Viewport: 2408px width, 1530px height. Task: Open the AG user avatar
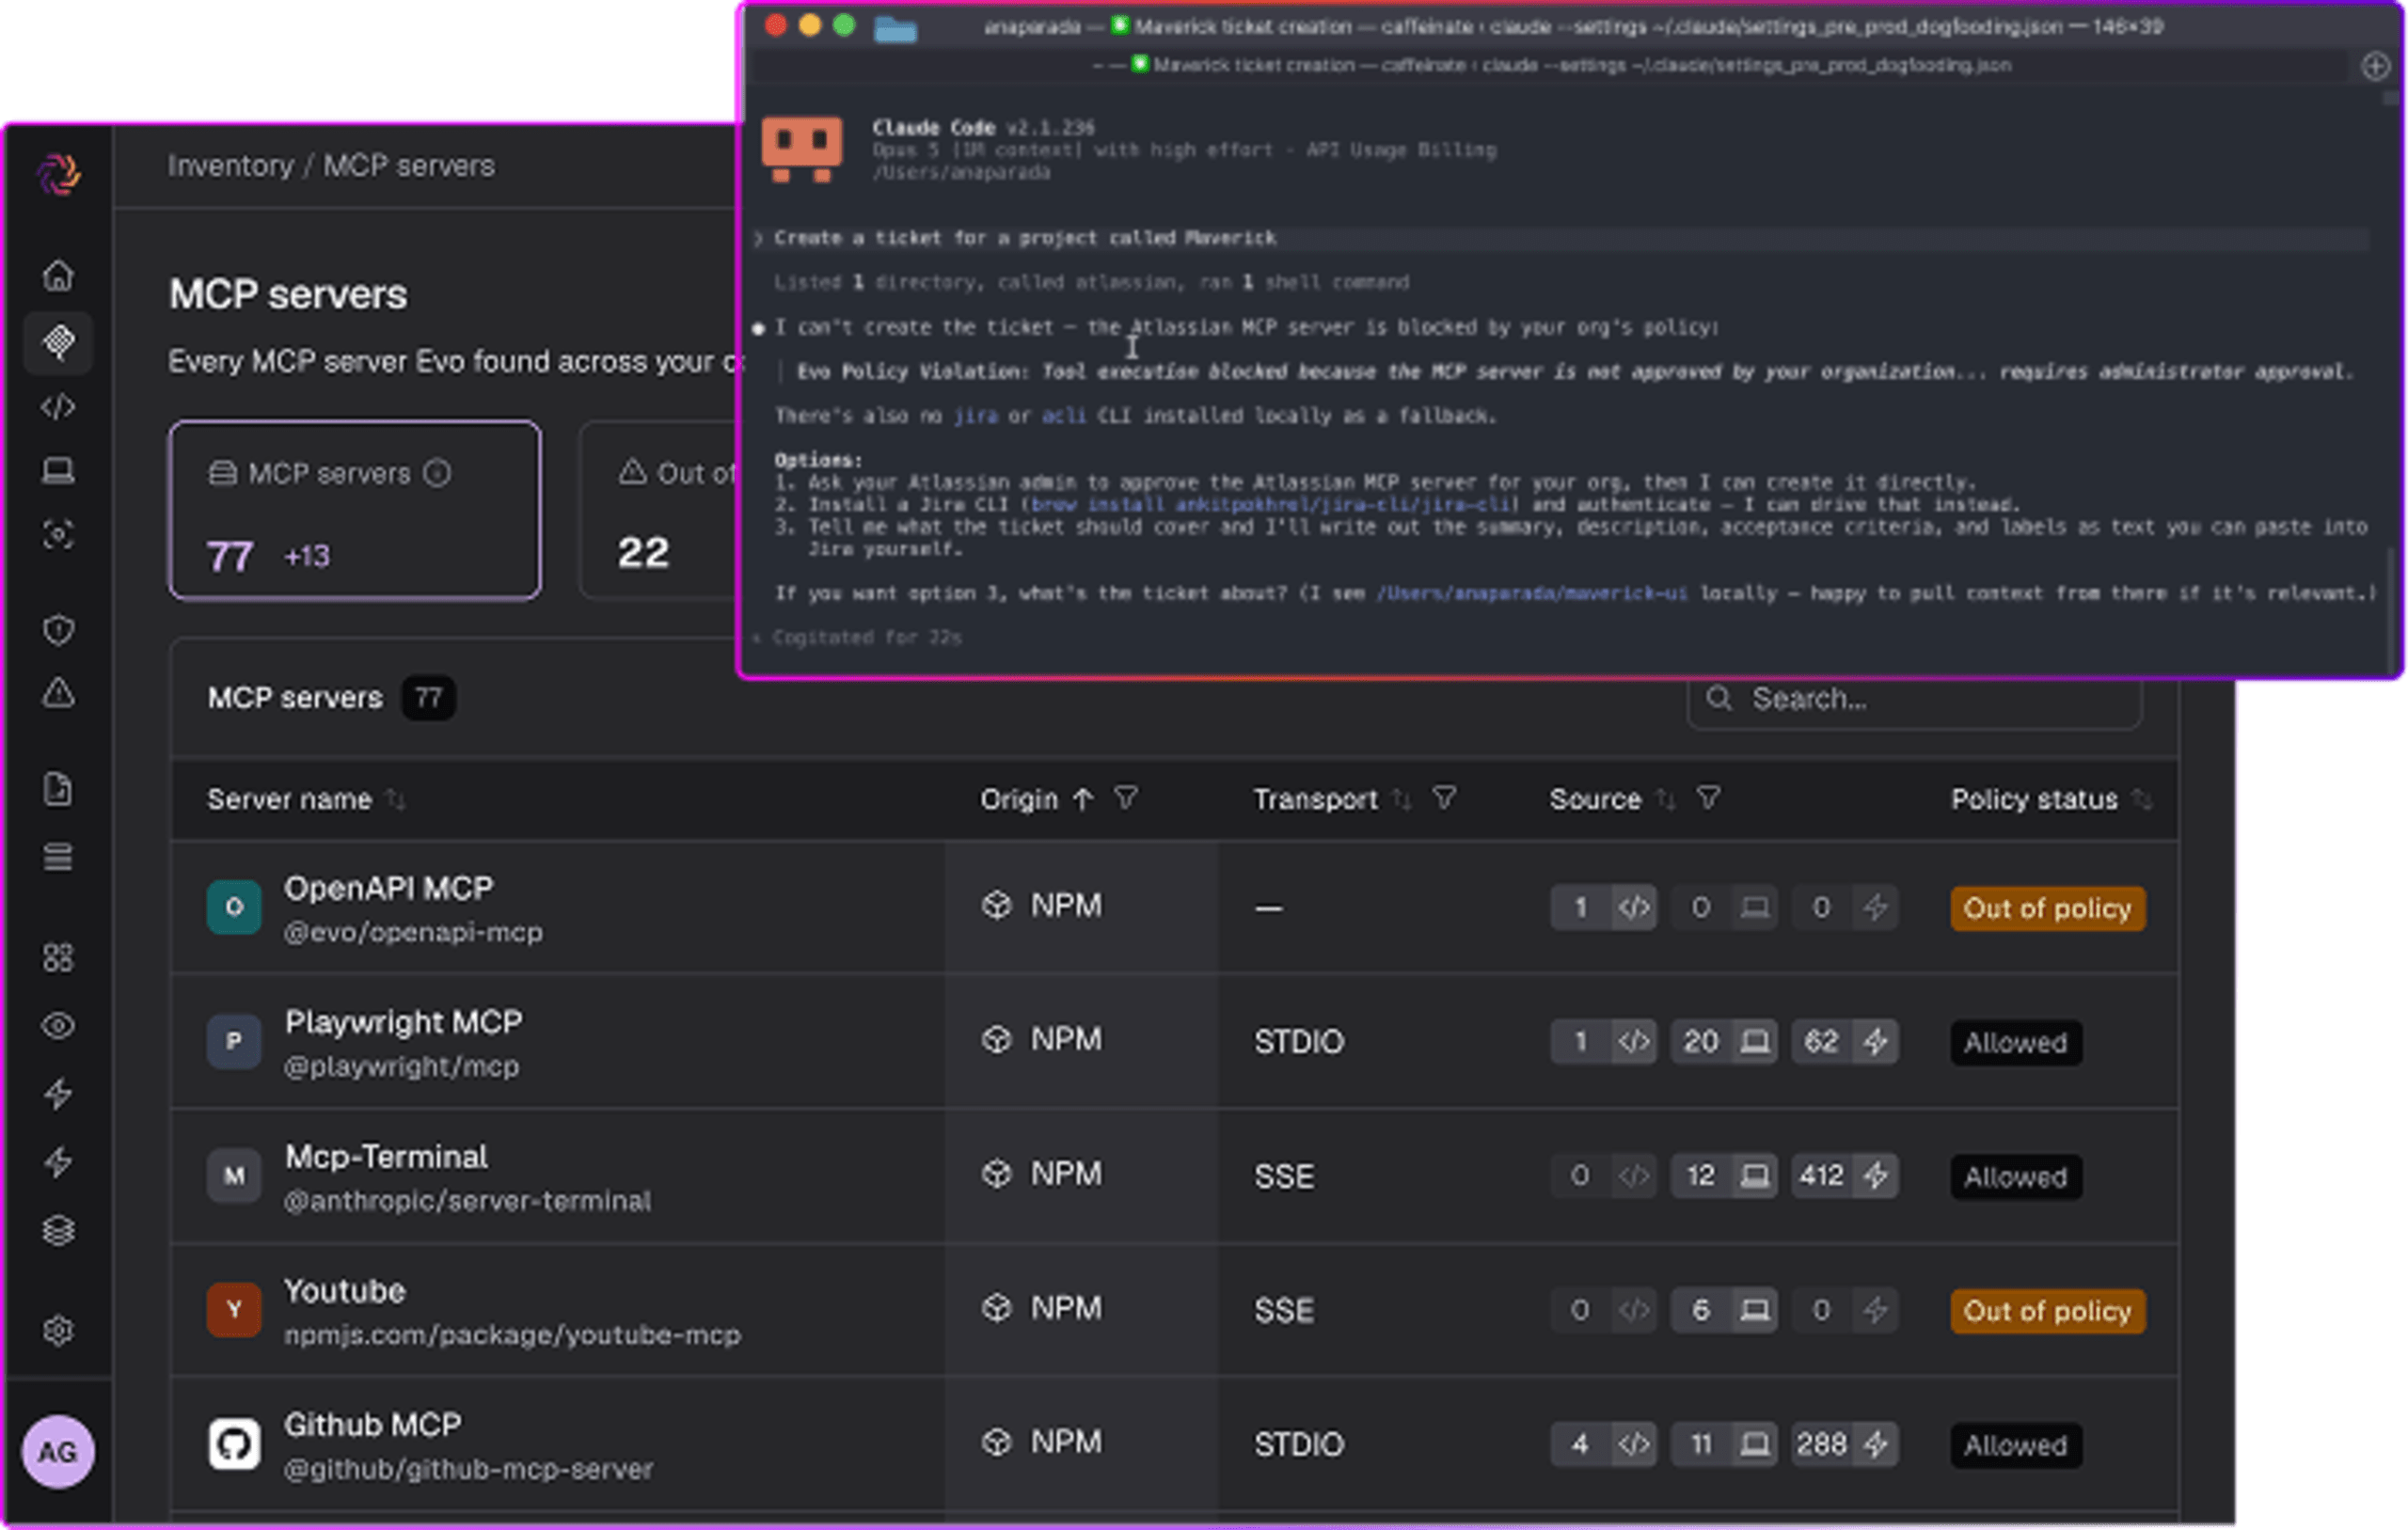click(58, 1451)
